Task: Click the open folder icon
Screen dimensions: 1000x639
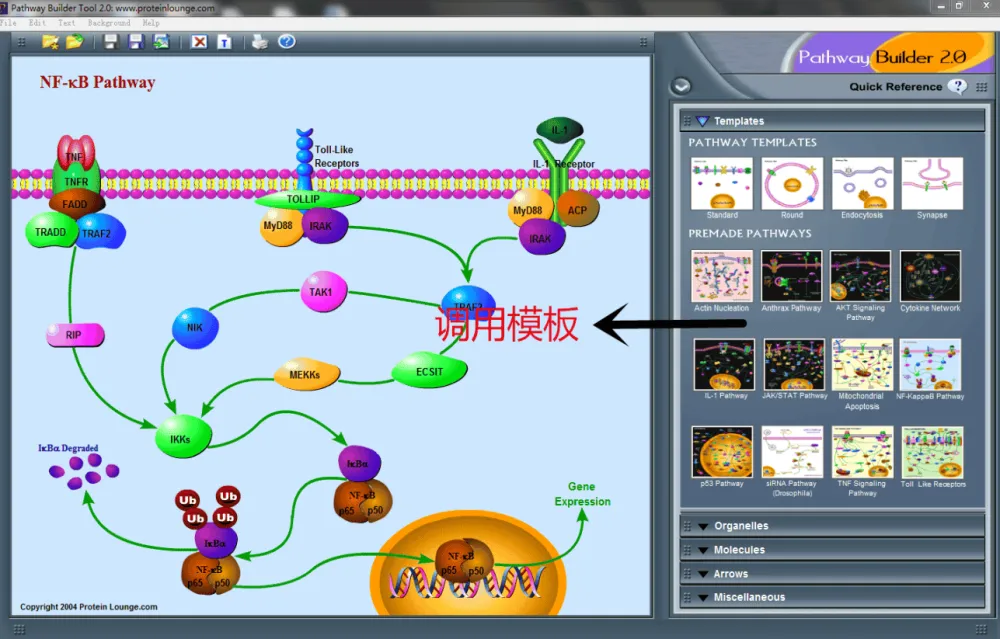Action: coord(75,42)
